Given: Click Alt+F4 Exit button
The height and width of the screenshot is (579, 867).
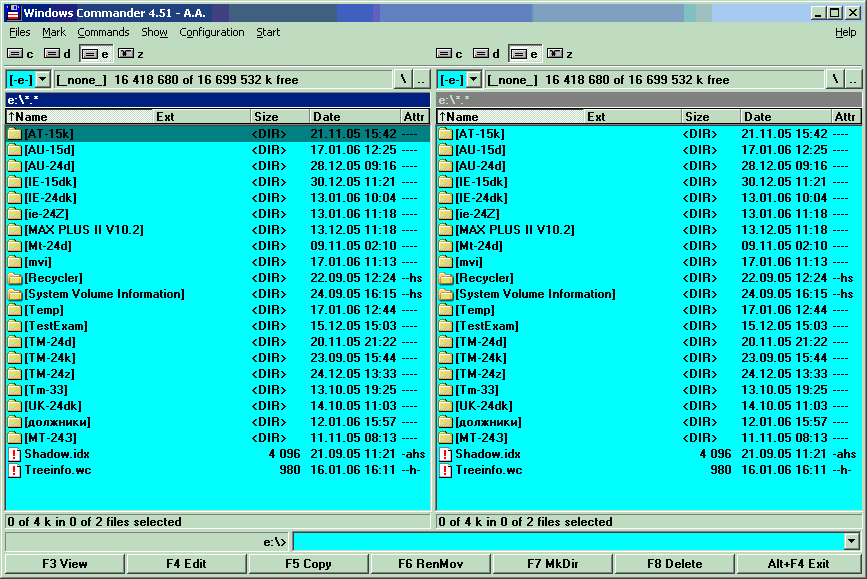Looking at the screenshot, I should click(x=798, y=564).
